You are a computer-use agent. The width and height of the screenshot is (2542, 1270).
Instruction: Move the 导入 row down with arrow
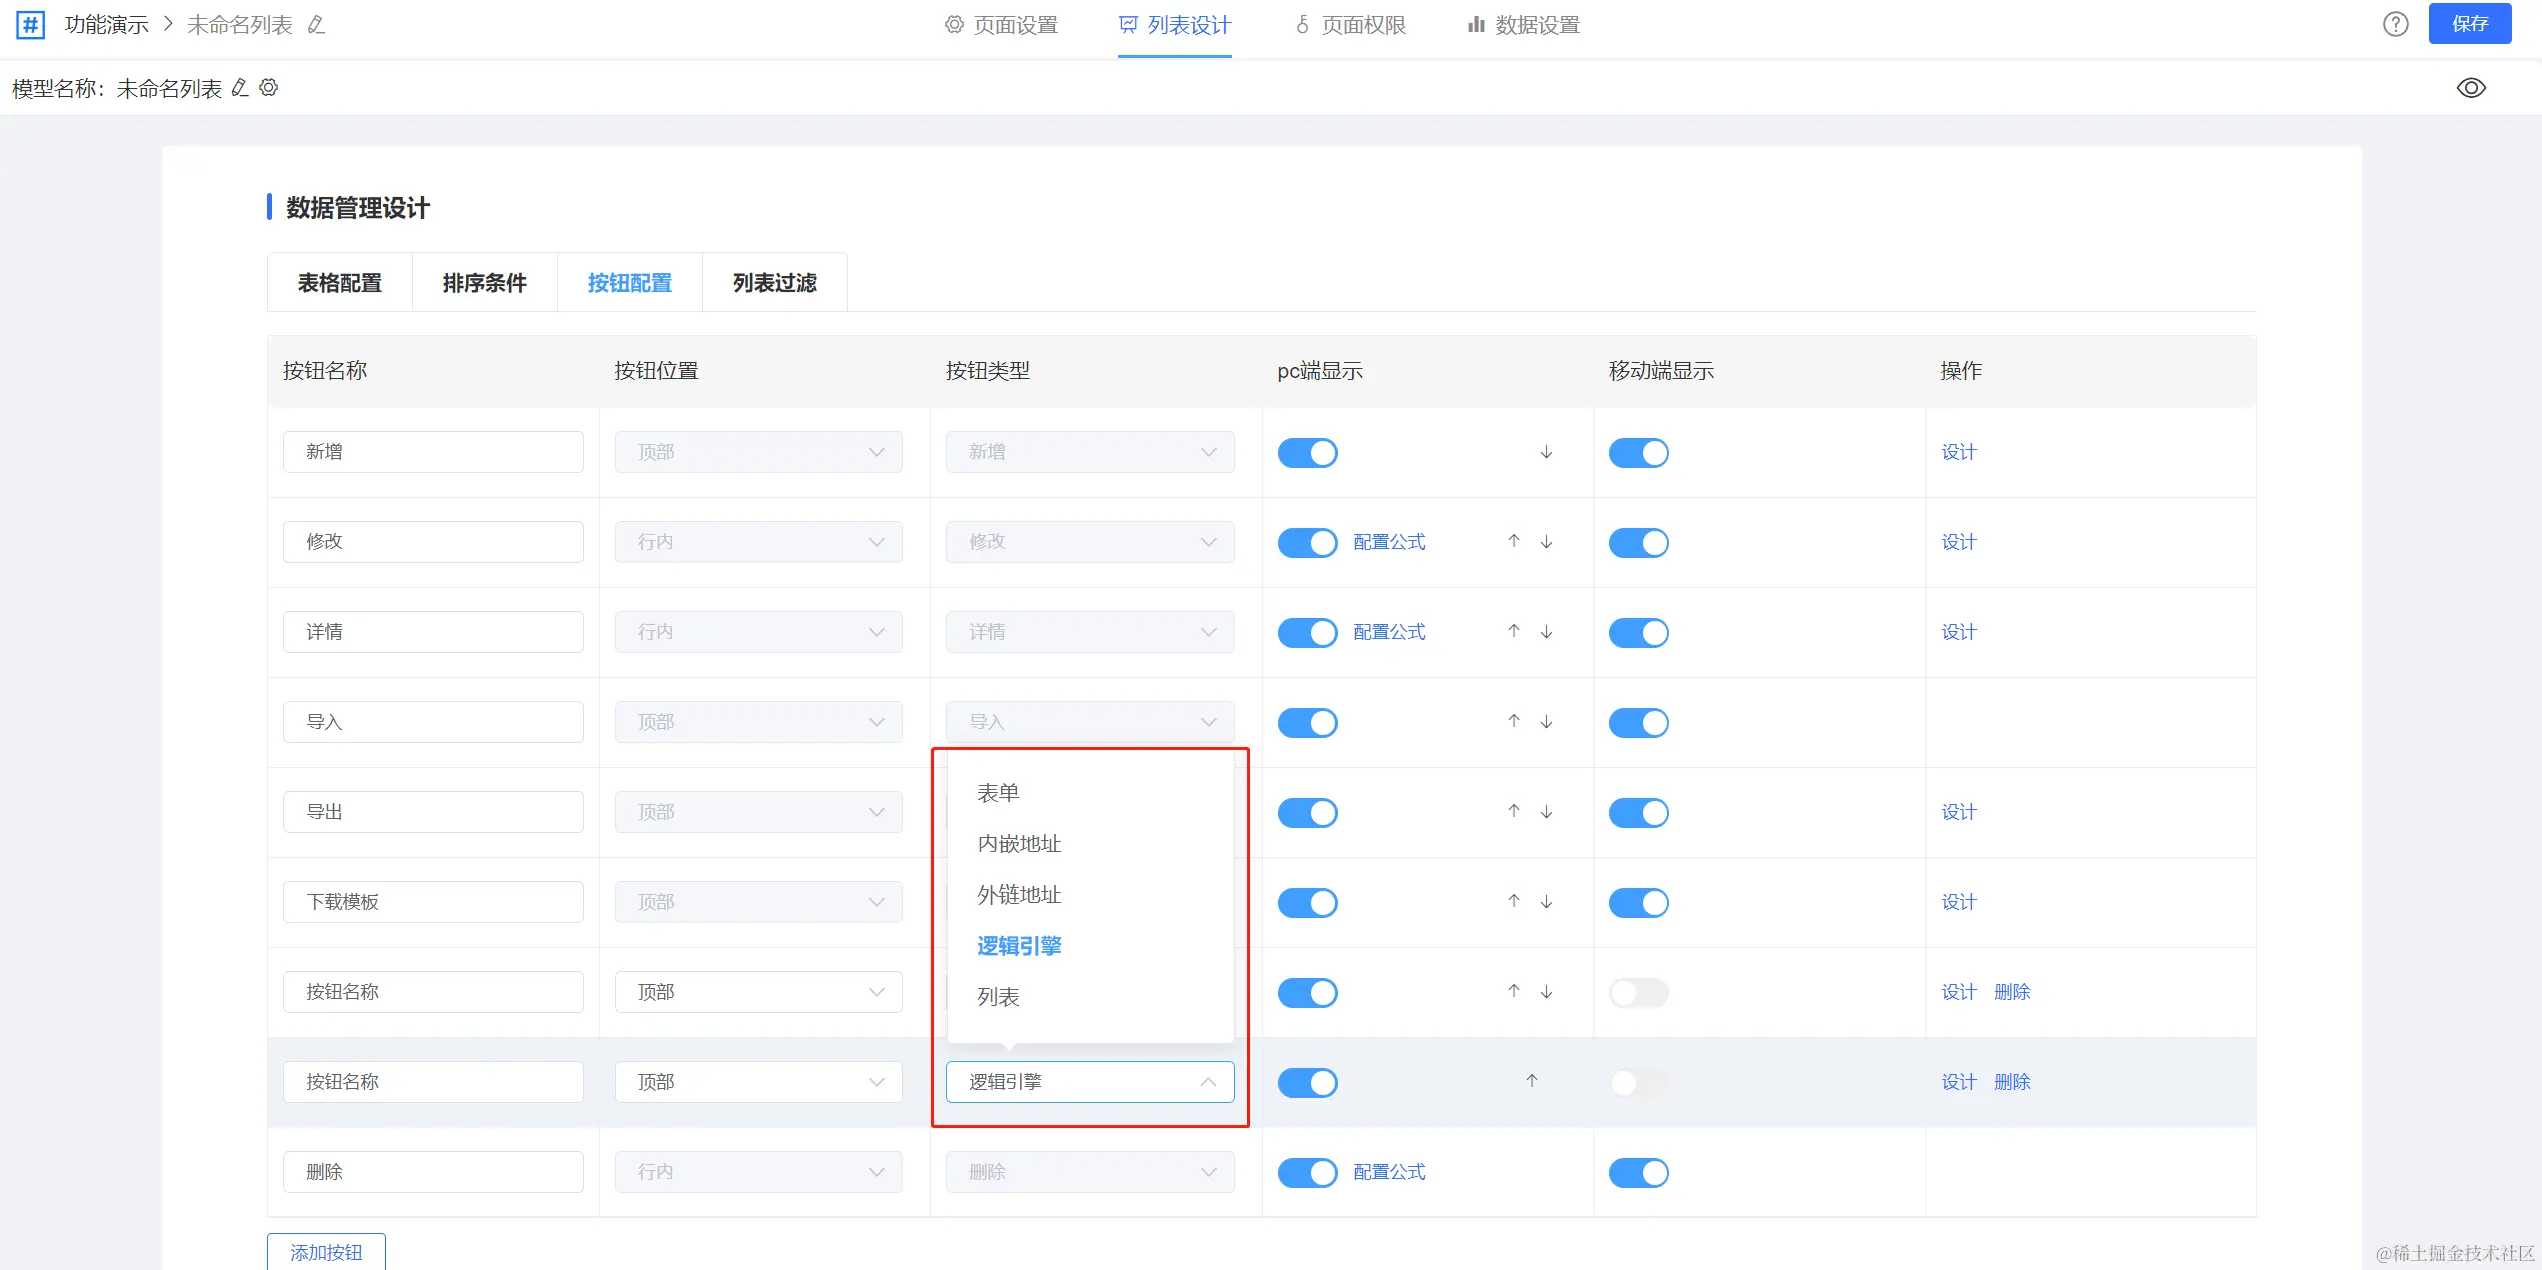pos(1546,722)
